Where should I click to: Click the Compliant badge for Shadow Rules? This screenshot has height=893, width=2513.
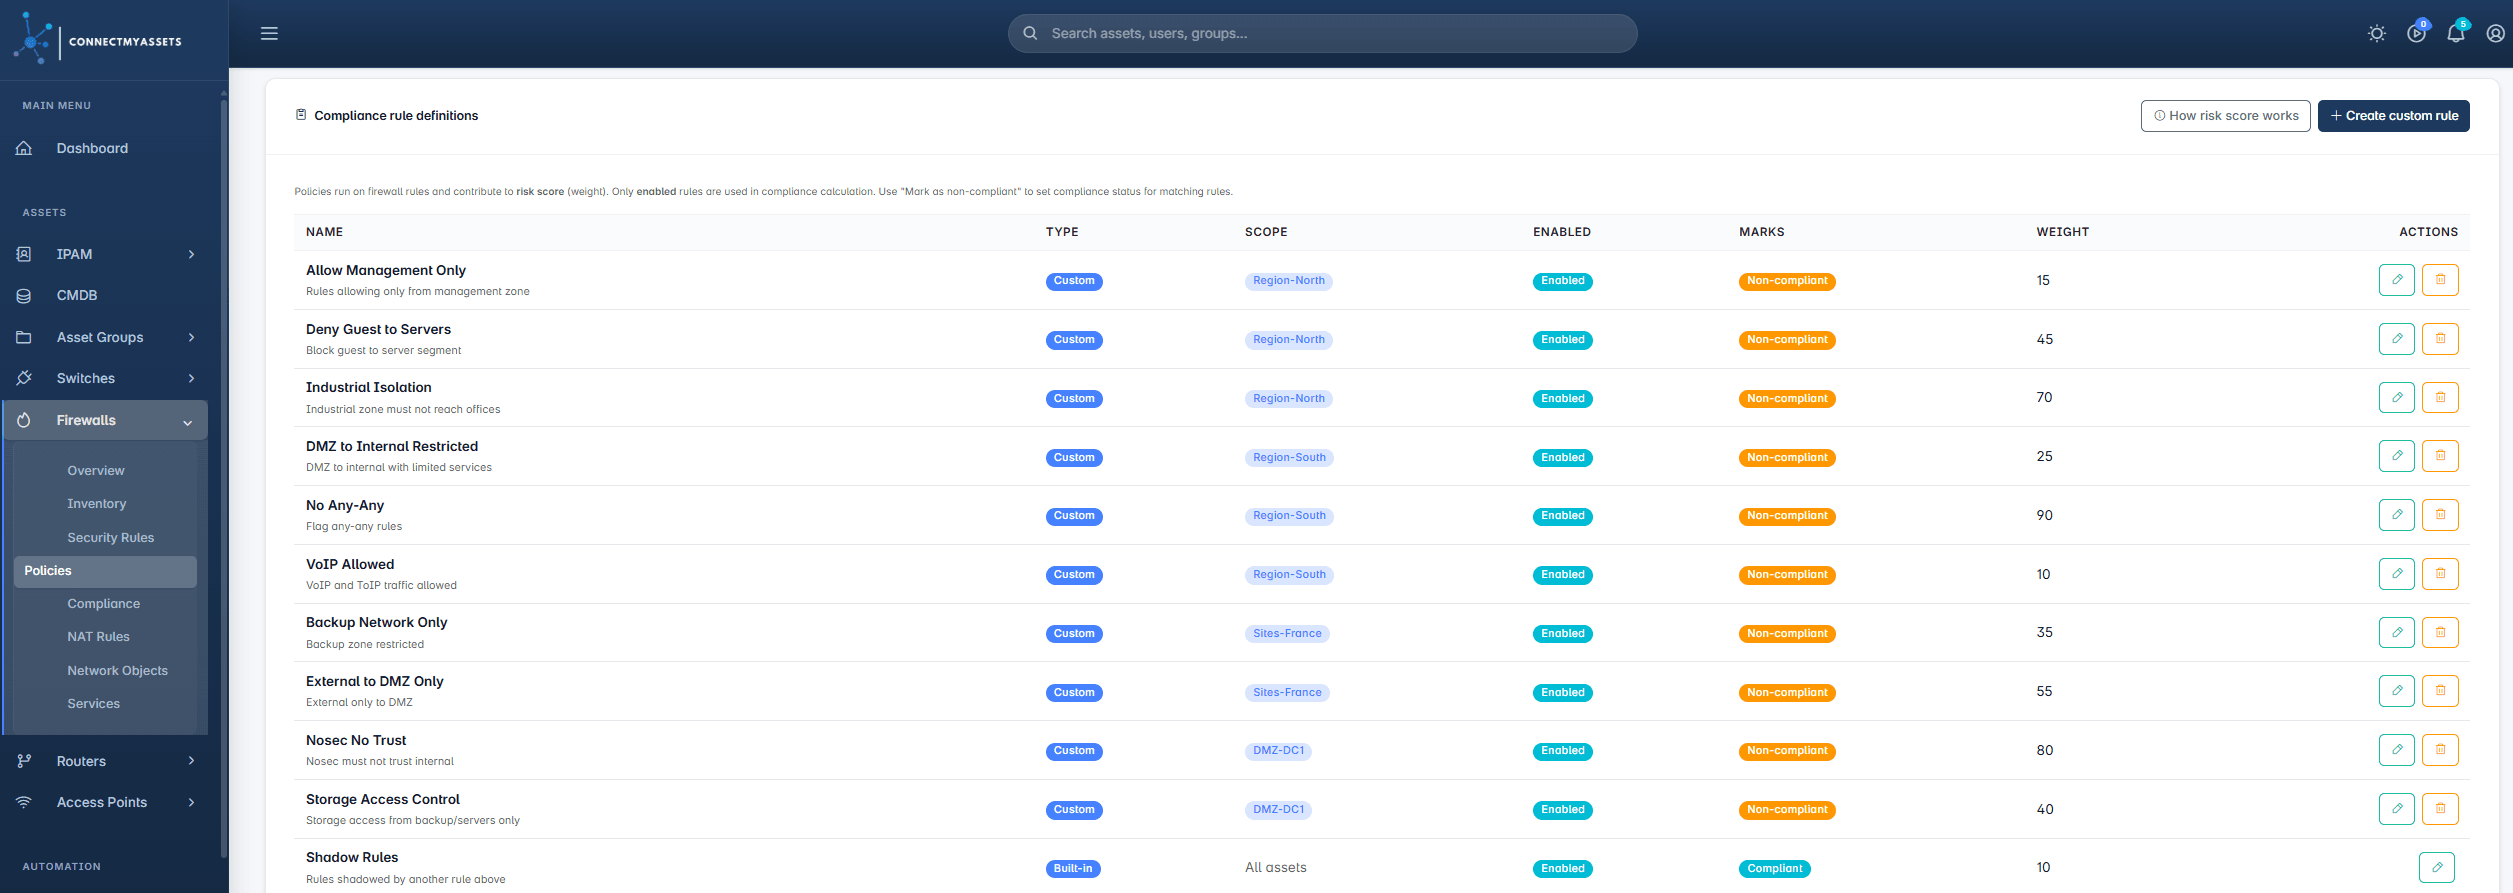pos(1775,868)
